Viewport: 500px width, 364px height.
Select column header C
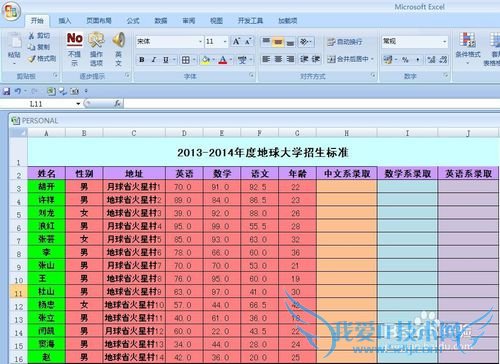[x=134, y=133]
